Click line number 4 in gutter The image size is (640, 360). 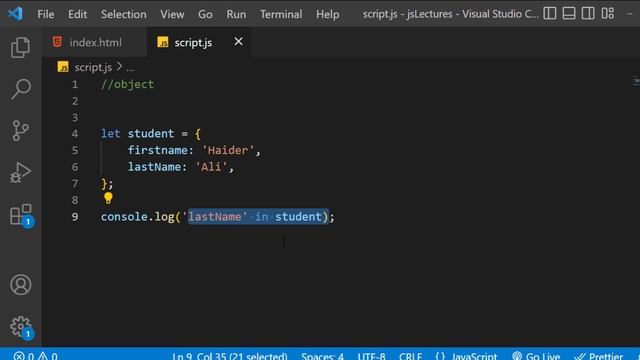click(x=75, y=134)
